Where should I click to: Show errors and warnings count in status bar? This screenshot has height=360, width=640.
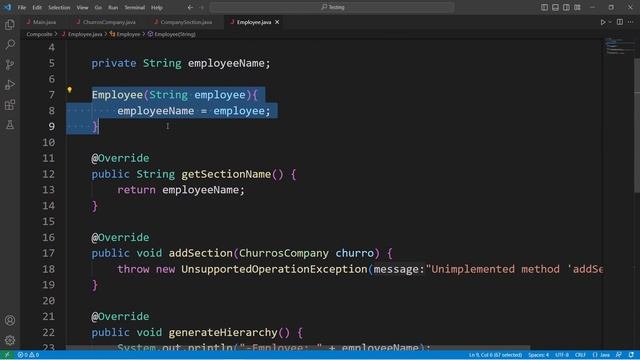pyautogui.click(x=28, y=355)
